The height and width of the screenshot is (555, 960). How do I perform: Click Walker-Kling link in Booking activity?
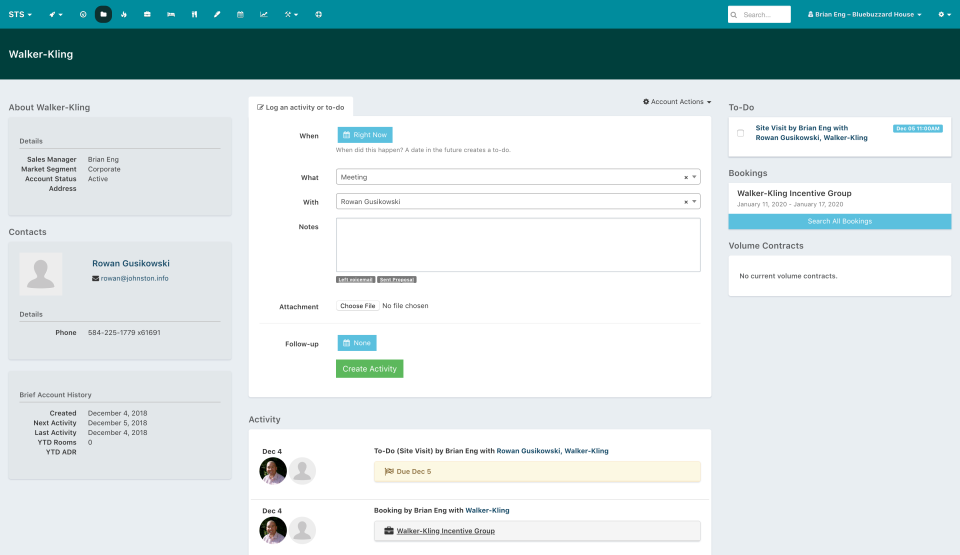(x=487, y=510)
